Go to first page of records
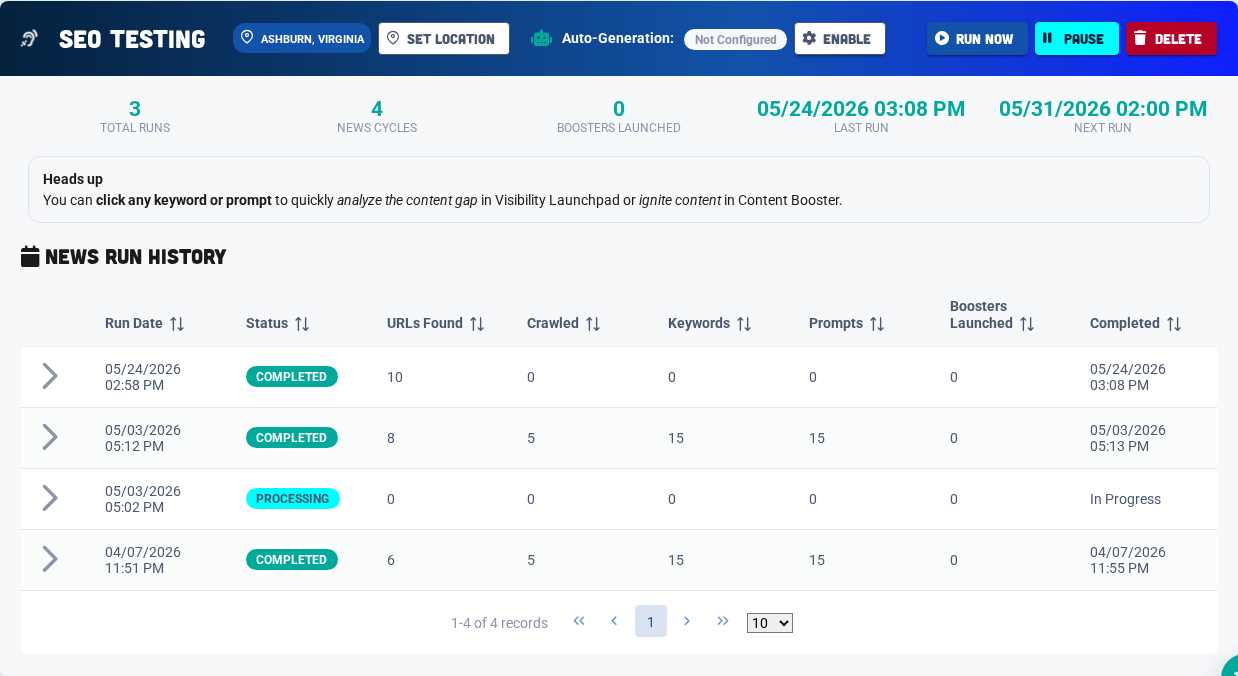 click(x=579, y=621)
